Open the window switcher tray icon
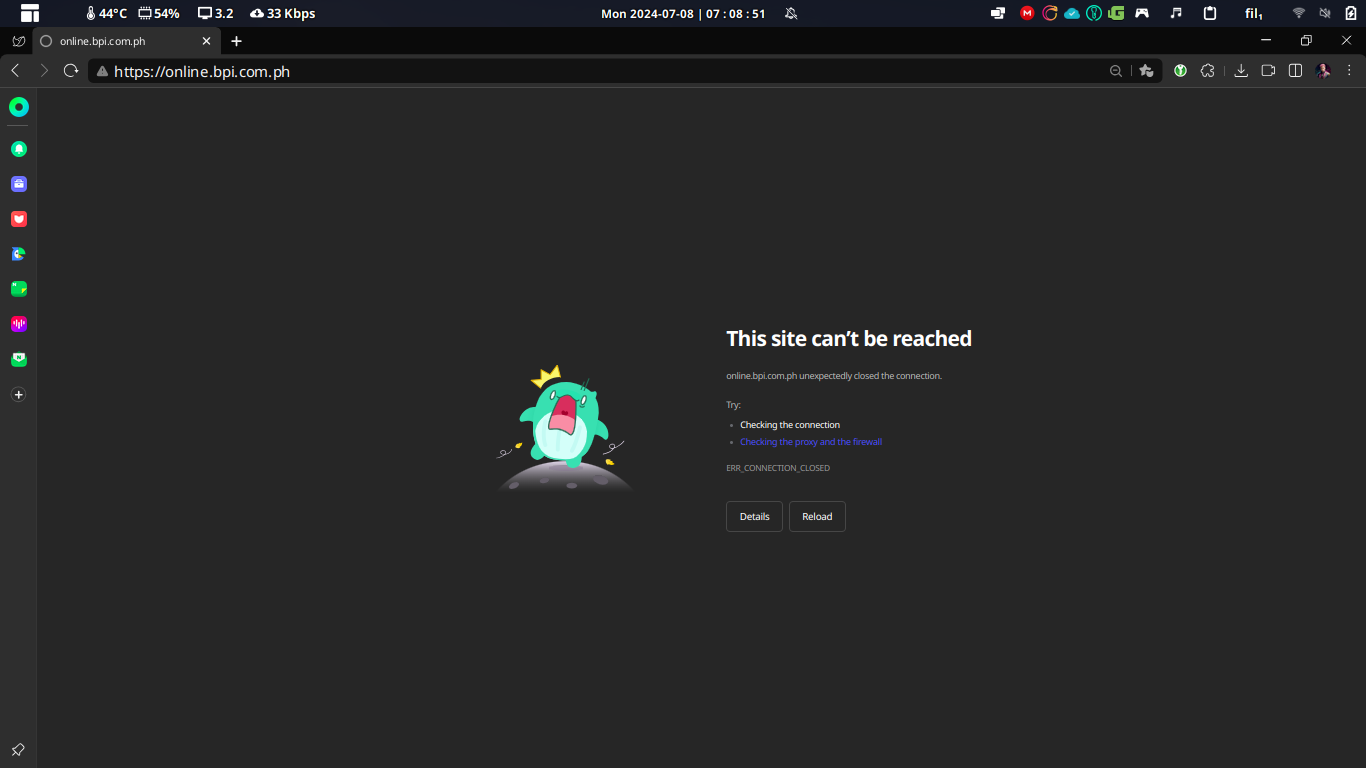This screenshot has height=768, width=1366. (x=998, y=13)
